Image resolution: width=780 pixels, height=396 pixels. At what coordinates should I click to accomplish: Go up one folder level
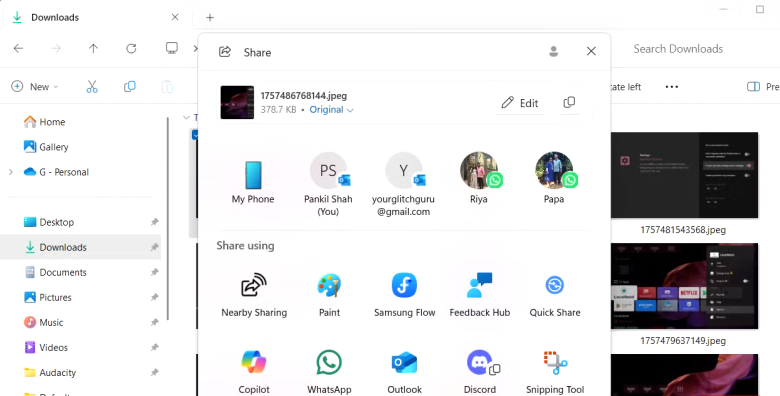click(94, 48)
